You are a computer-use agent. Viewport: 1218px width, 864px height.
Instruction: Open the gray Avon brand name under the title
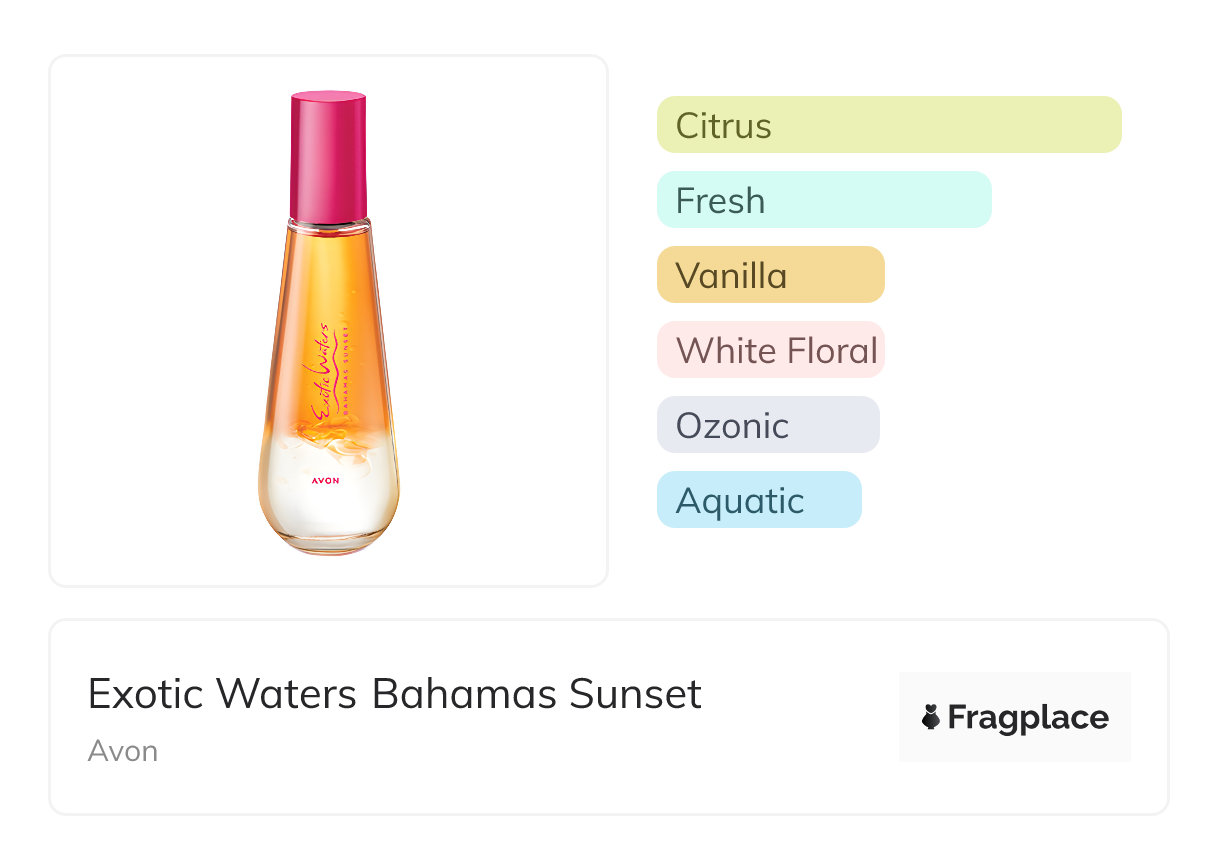[122, 751]
